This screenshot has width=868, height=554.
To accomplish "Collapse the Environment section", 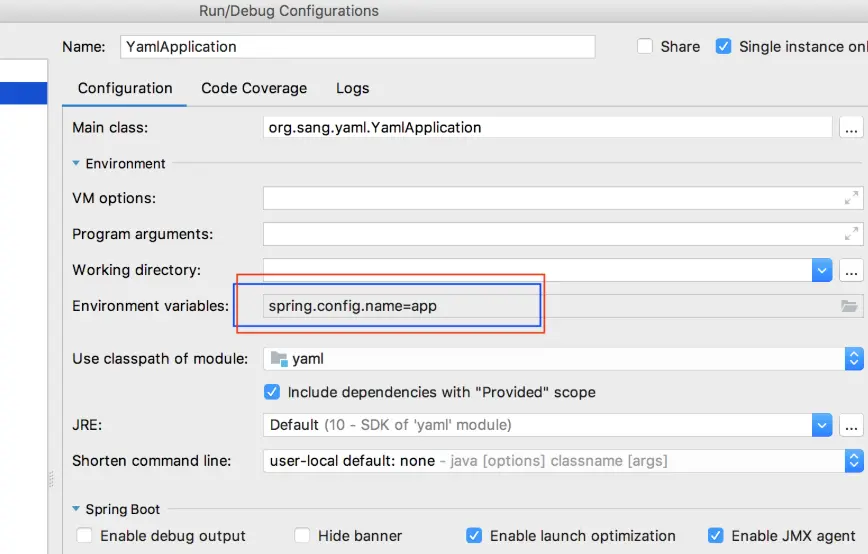I will click(x=76, y=163).
